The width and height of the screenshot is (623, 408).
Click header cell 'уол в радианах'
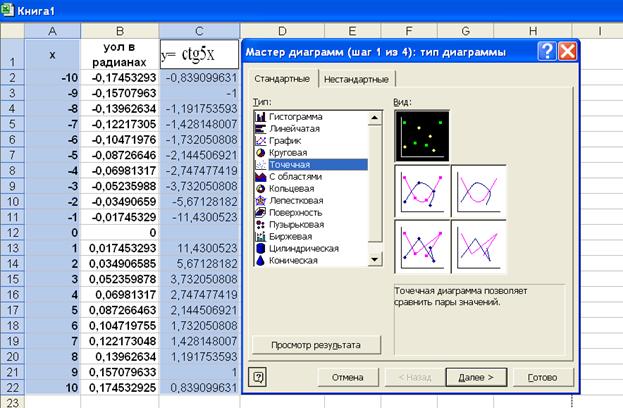[x=120, y=54]
